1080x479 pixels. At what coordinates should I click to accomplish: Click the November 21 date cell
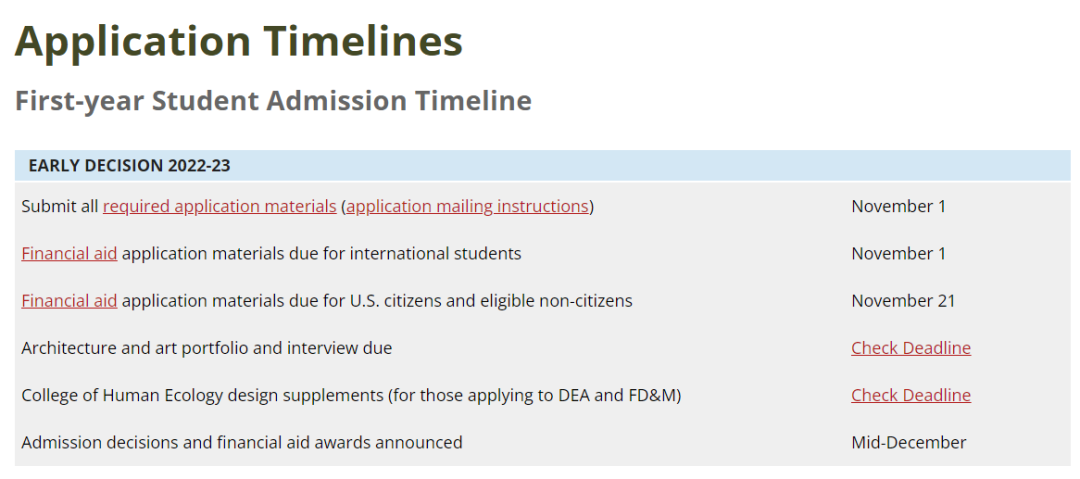[903, 300]
